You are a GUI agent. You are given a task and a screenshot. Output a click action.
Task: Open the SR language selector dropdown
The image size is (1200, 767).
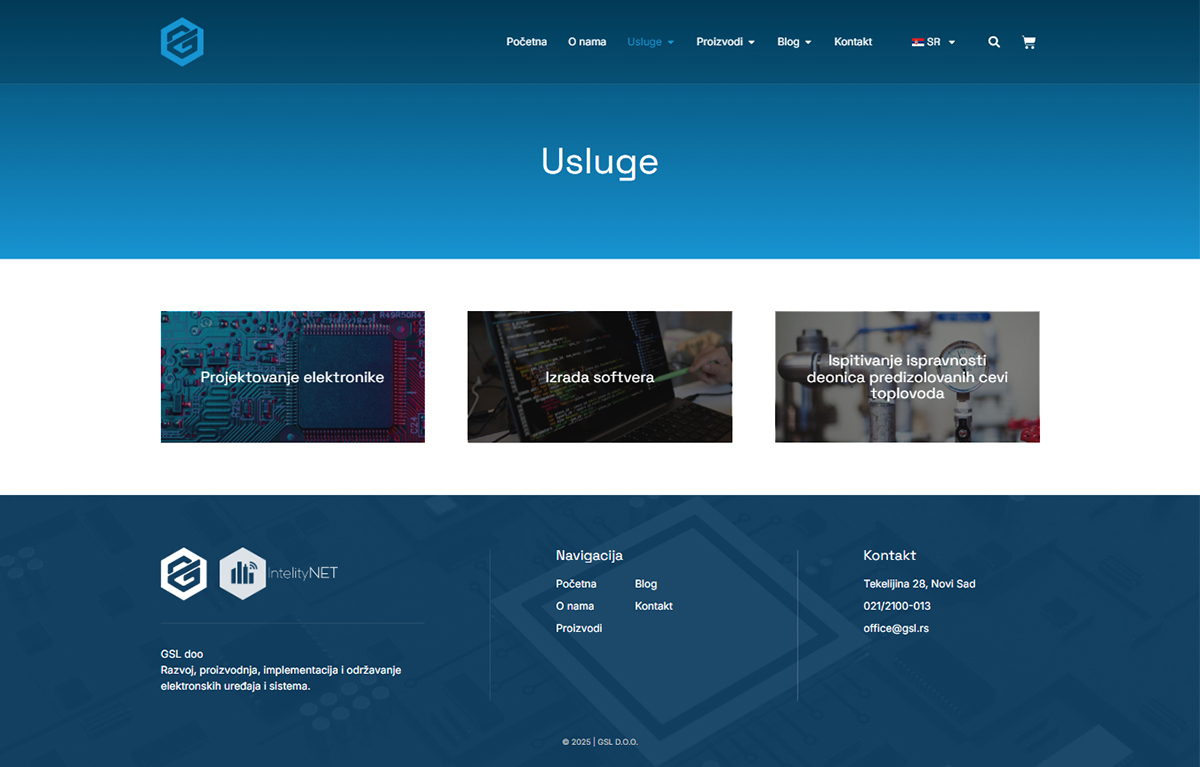pos(934,42)
